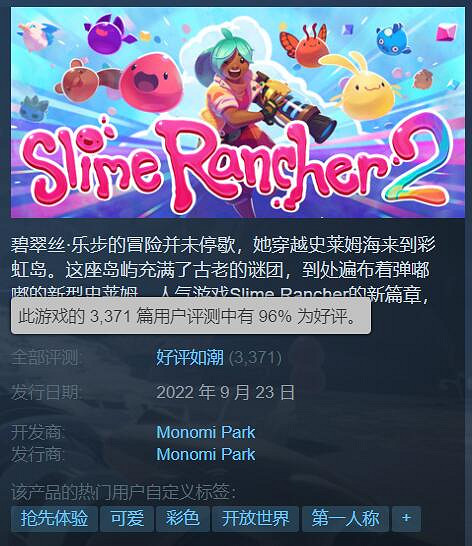The width and height of the screenshot is (472, 546).
Task: Click the yellow rabbit-eared slime in banner
Action: [x=364, y=86]
